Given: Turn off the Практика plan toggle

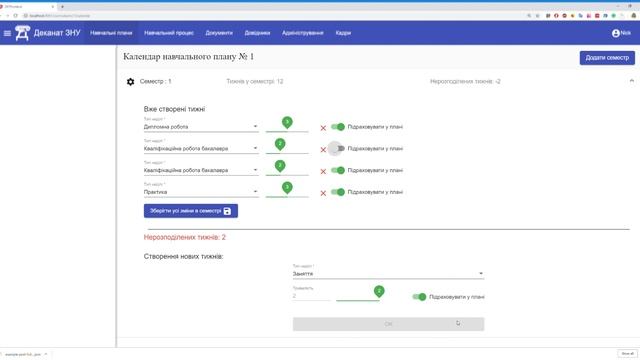Looking at the screenshot, I should pyautogui.click(x=338, y=192).
